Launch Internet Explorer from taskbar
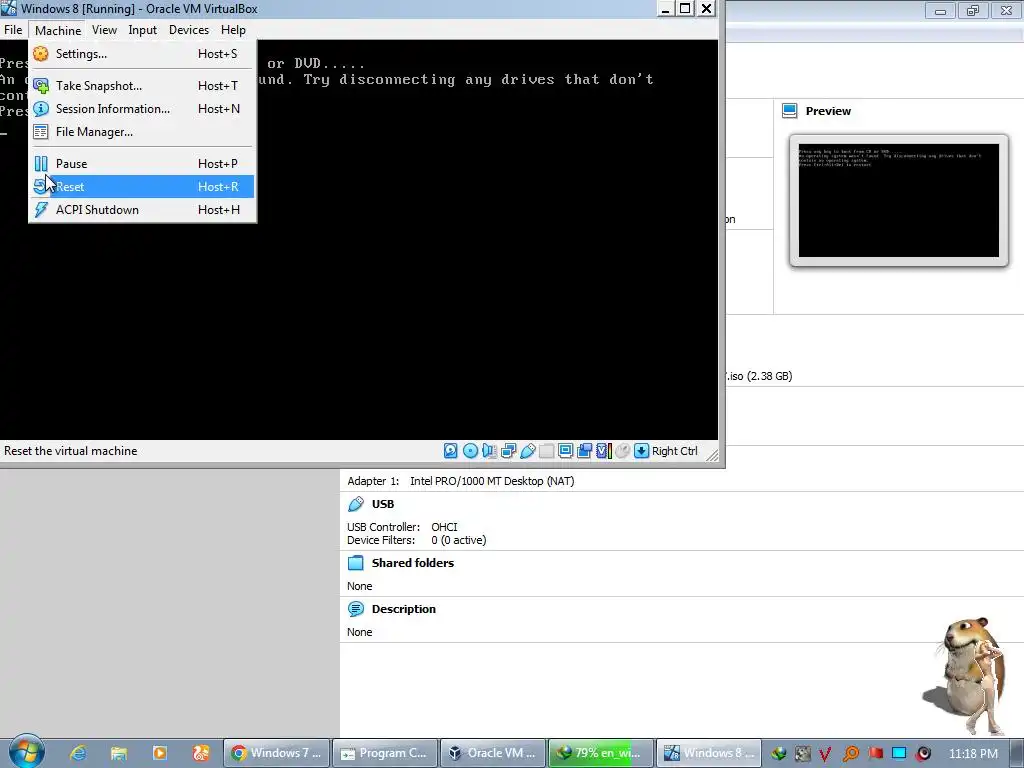The height and width of the screenshot is (768, 1024). [x=78, y=753]
